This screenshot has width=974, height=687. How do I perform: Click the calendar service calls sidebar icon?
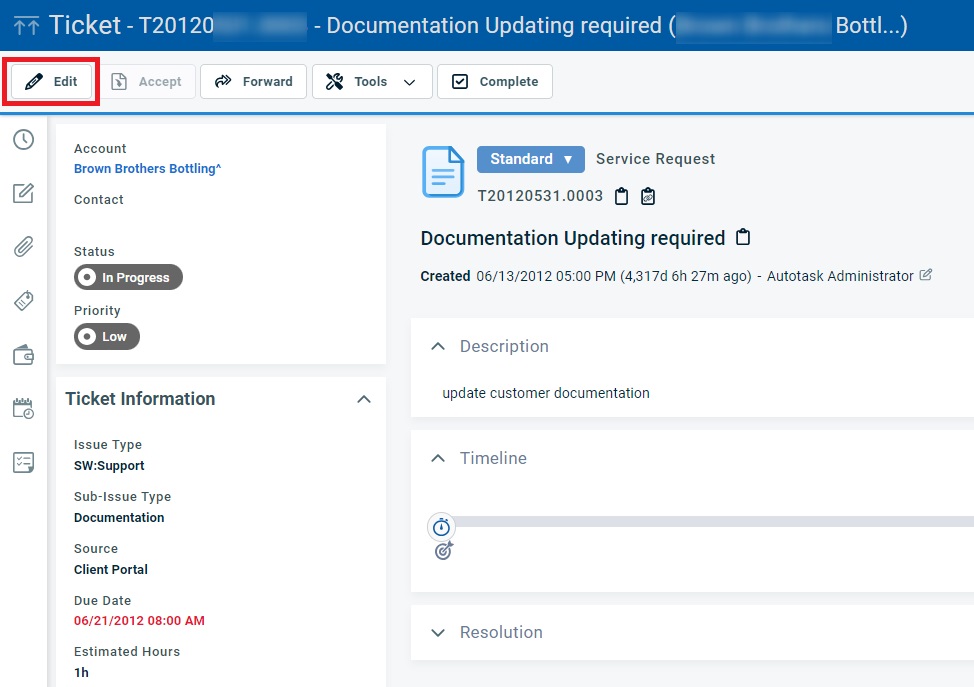[x=23, y=408]
